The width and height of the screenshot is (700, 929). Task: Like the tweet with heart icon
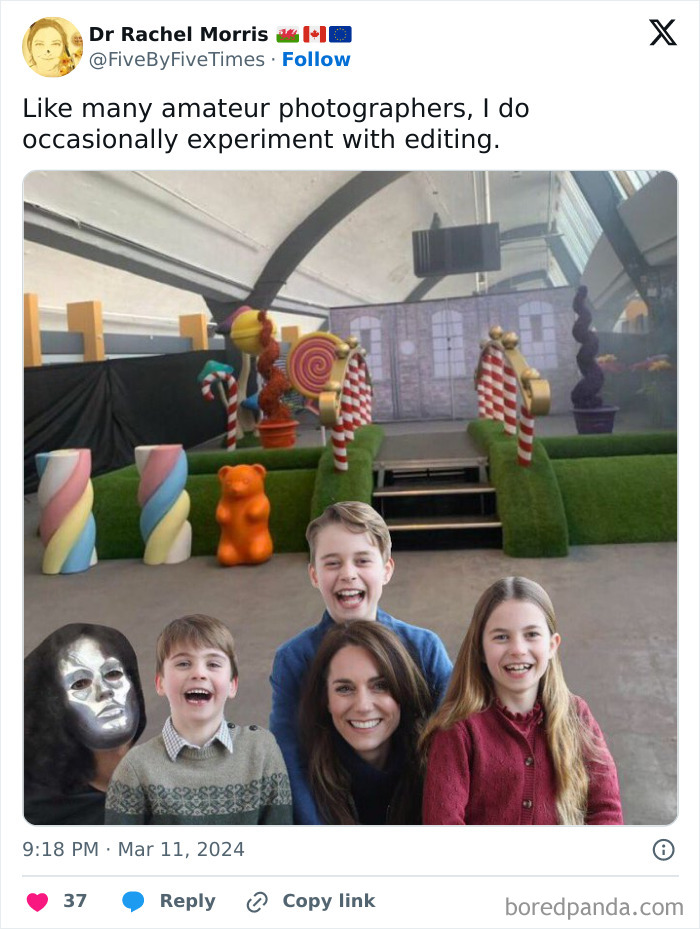[37, 902]
